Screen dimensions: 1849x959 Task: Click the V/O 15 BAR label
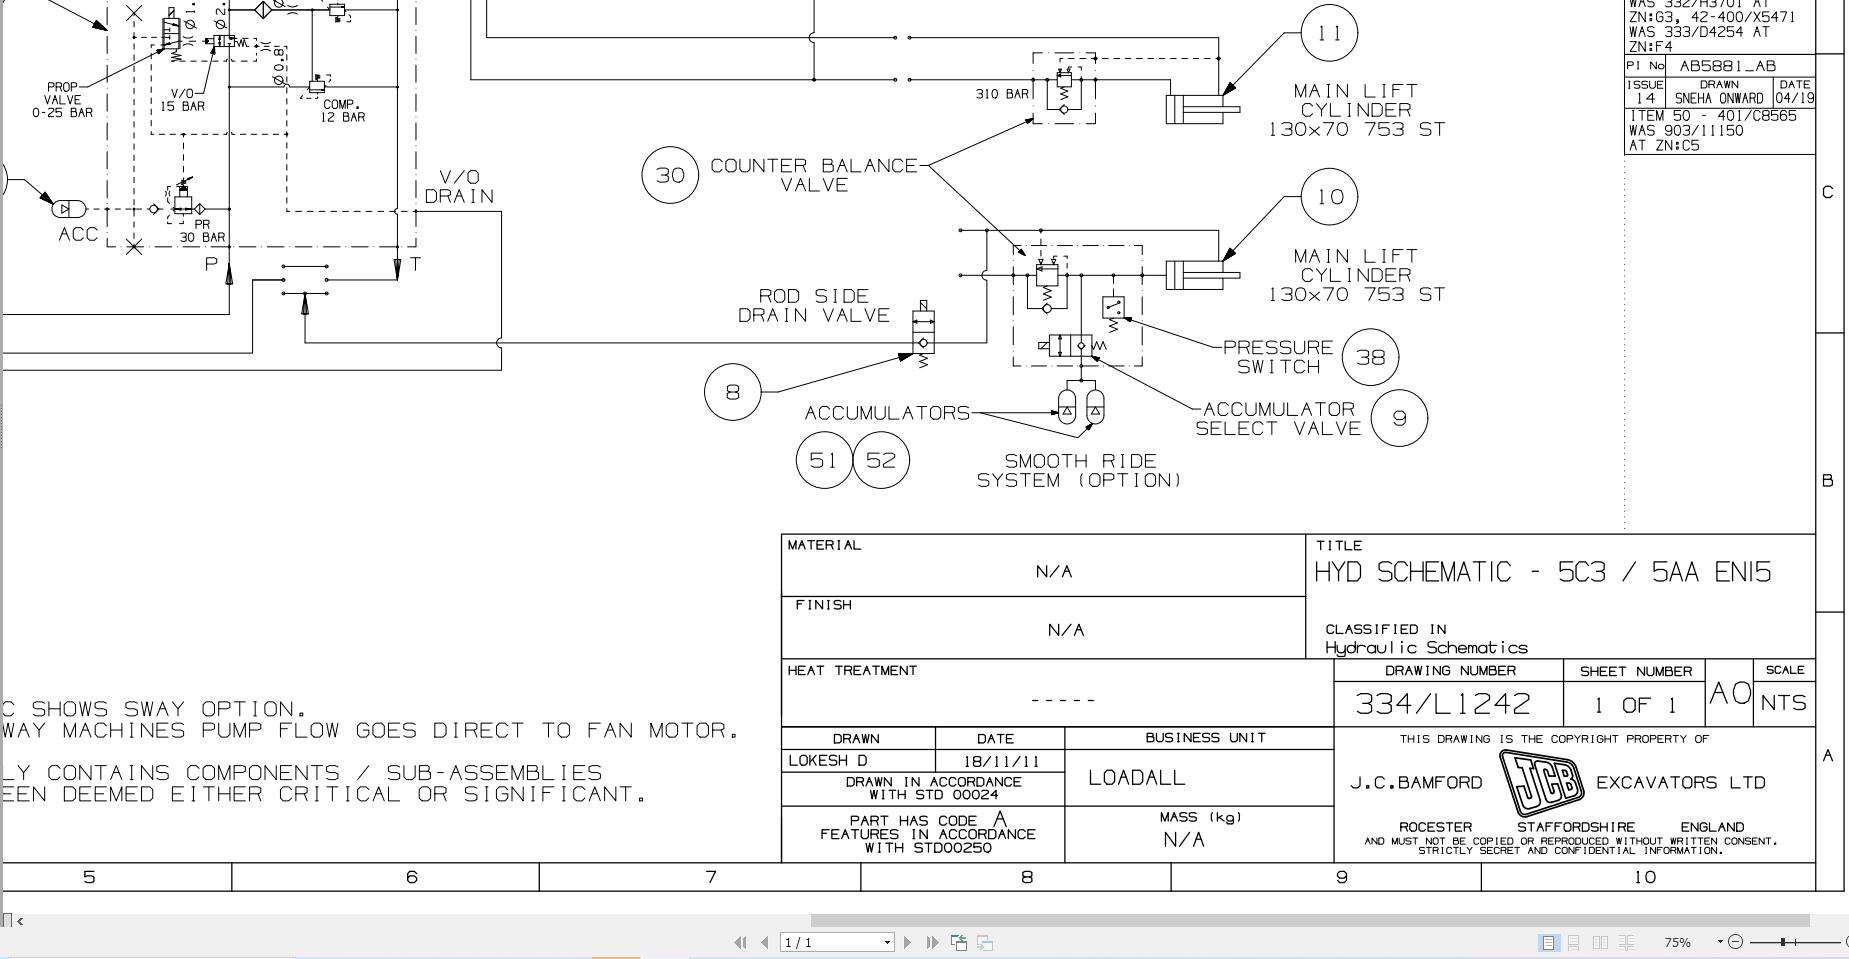point(182,100)
